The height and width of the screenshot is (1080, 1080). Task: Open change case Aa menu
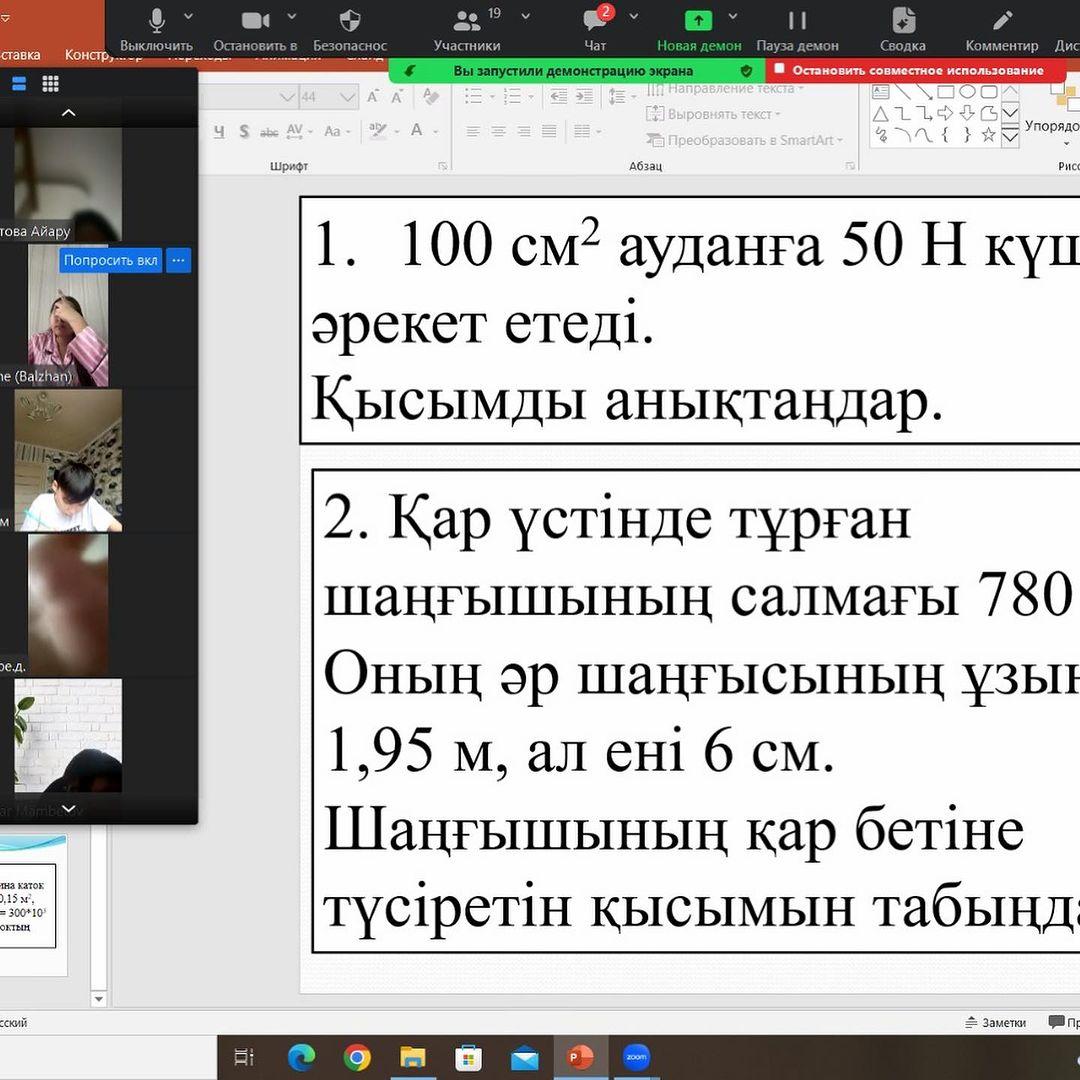(x=337, y=131)
